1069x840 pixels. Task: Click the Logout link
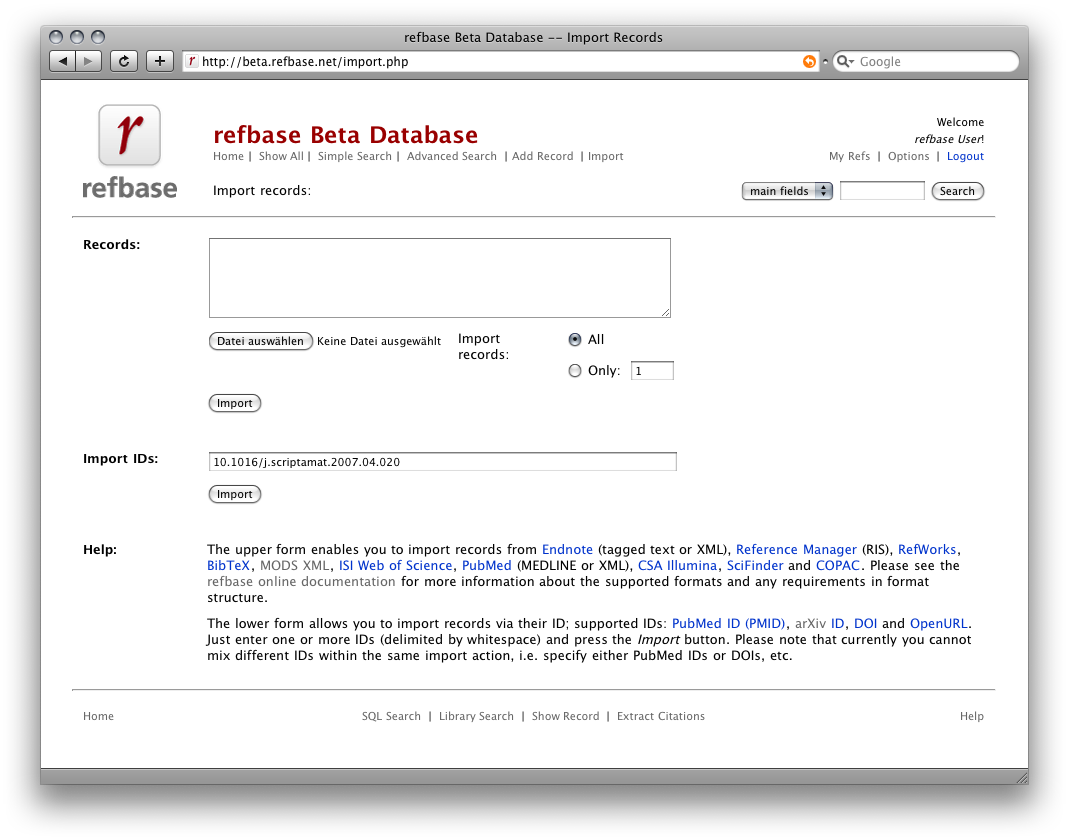tap(965, 156)
